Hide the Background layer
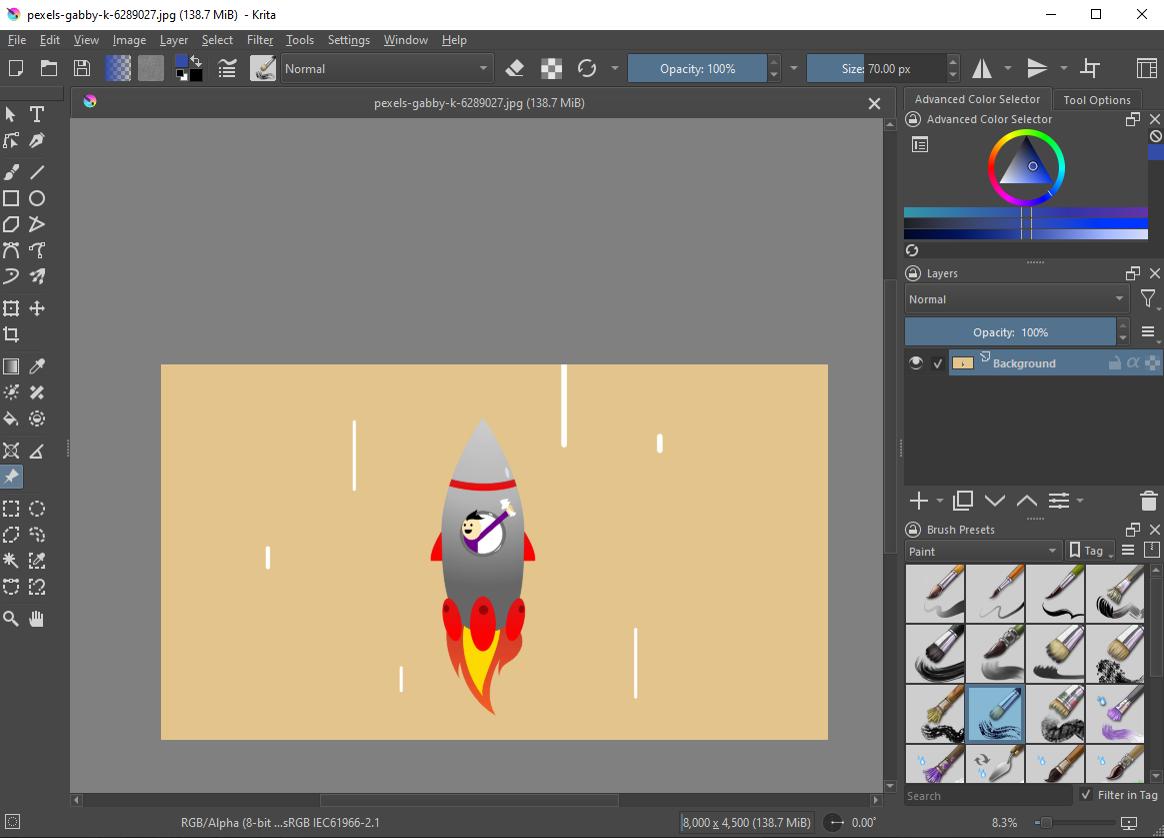This screenshot has height=838, width=1164. (916, 363)
